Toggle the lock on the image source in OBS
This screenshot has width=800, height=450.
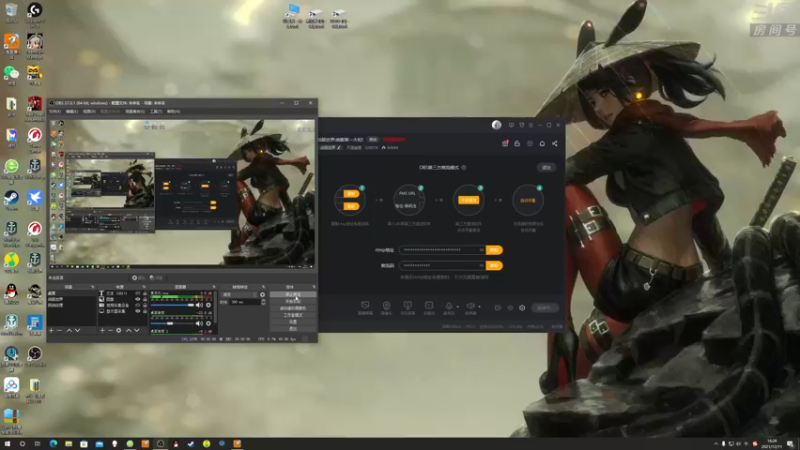[x=145, y=299]
